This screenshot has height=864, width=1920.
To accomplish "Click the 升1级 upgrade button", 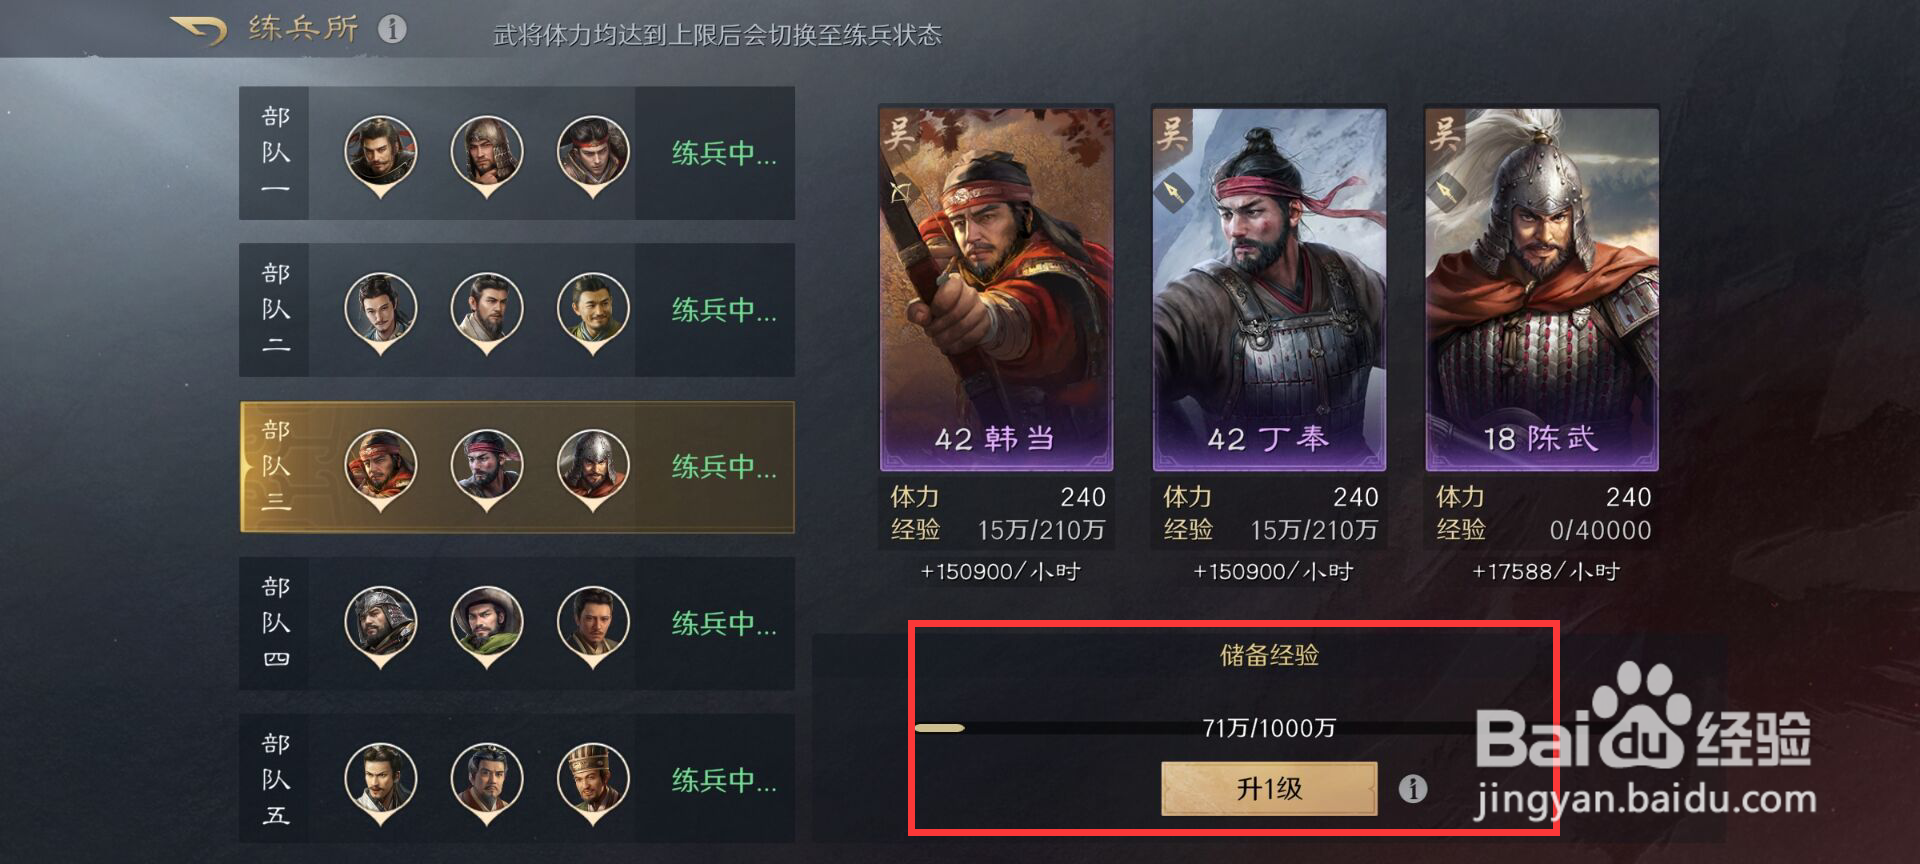I will 1269,789.
